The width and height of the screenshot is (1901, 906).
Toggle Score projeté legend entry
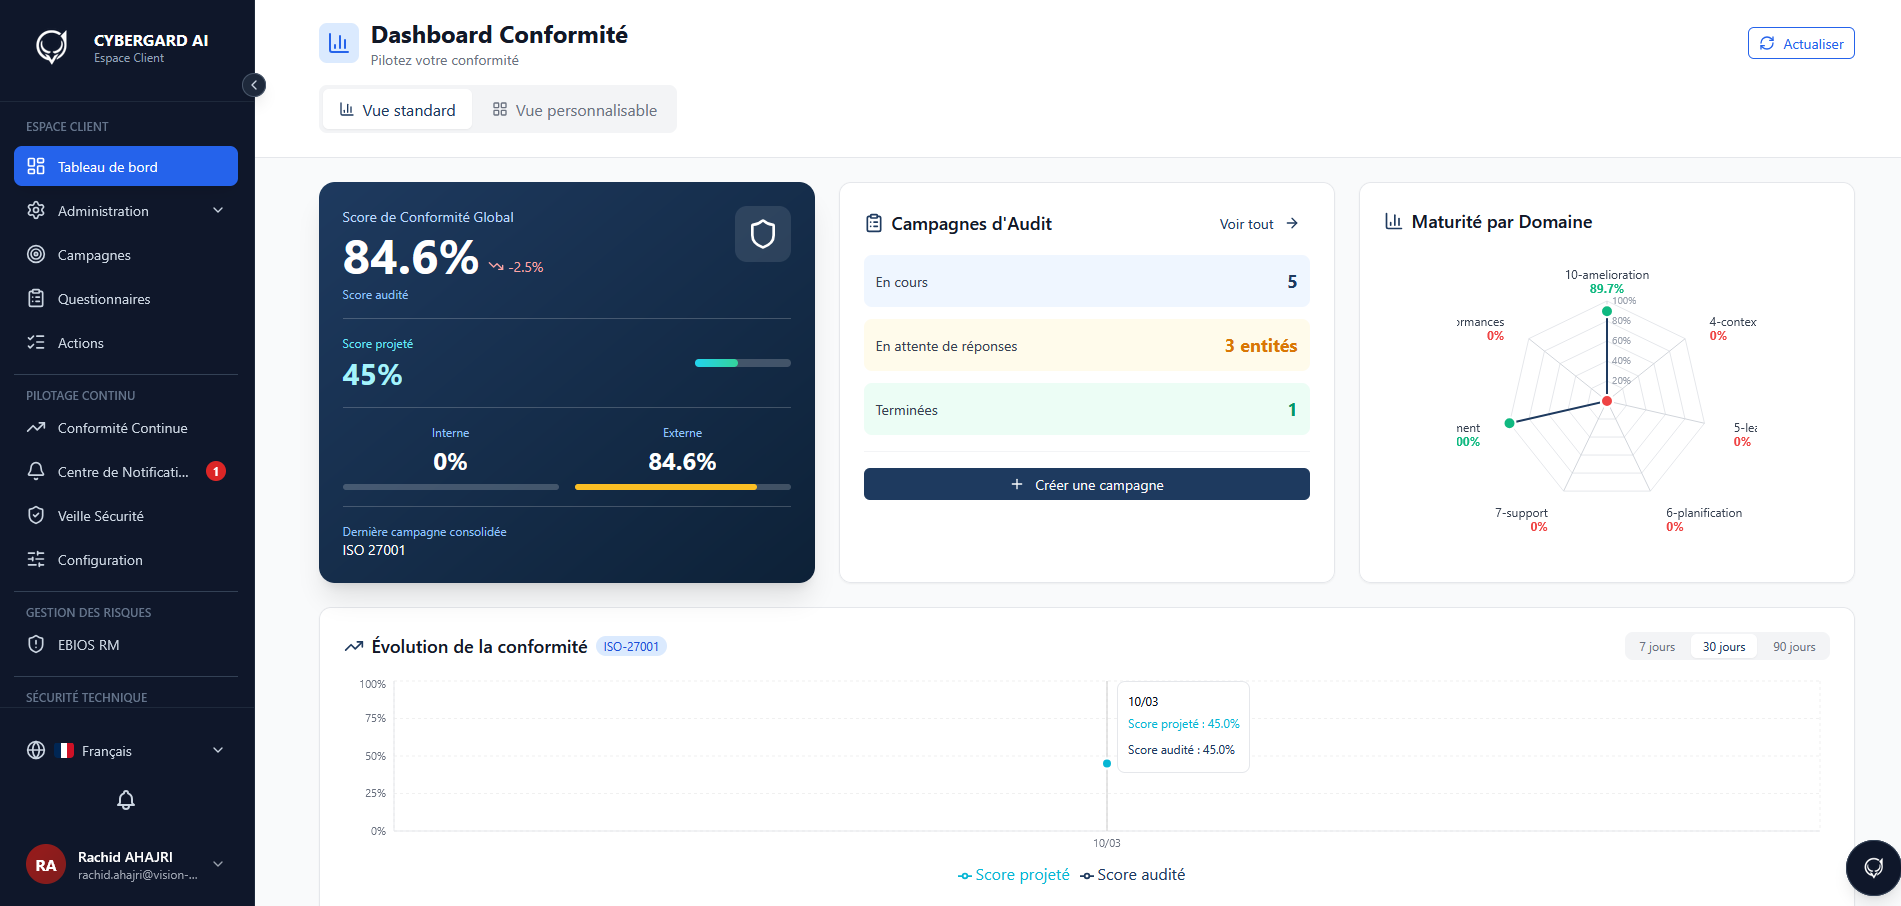click(x=1013, y=875)
